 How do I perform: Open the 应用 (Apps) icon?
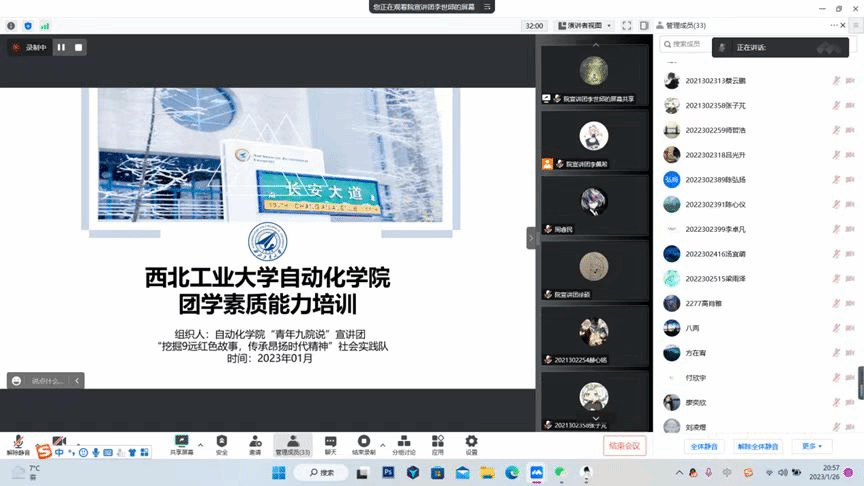coord(437,443)
